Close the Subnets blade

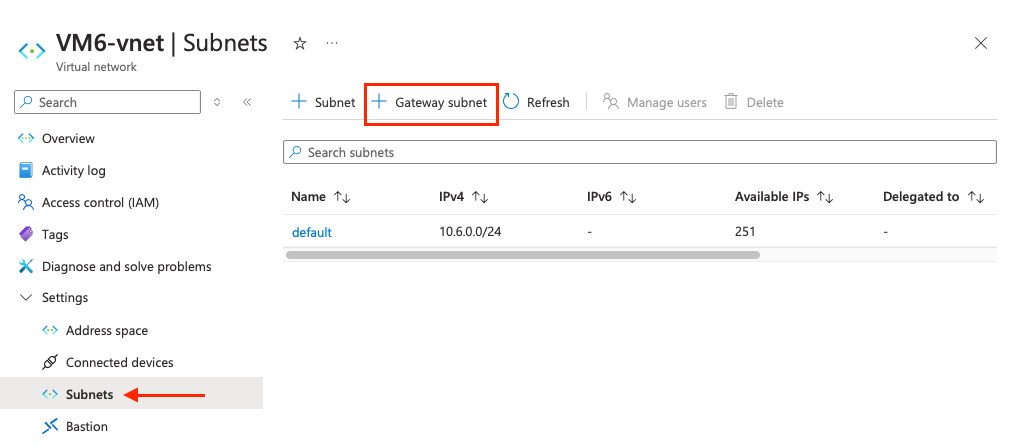pyautogui.click(x=980, y=43)
